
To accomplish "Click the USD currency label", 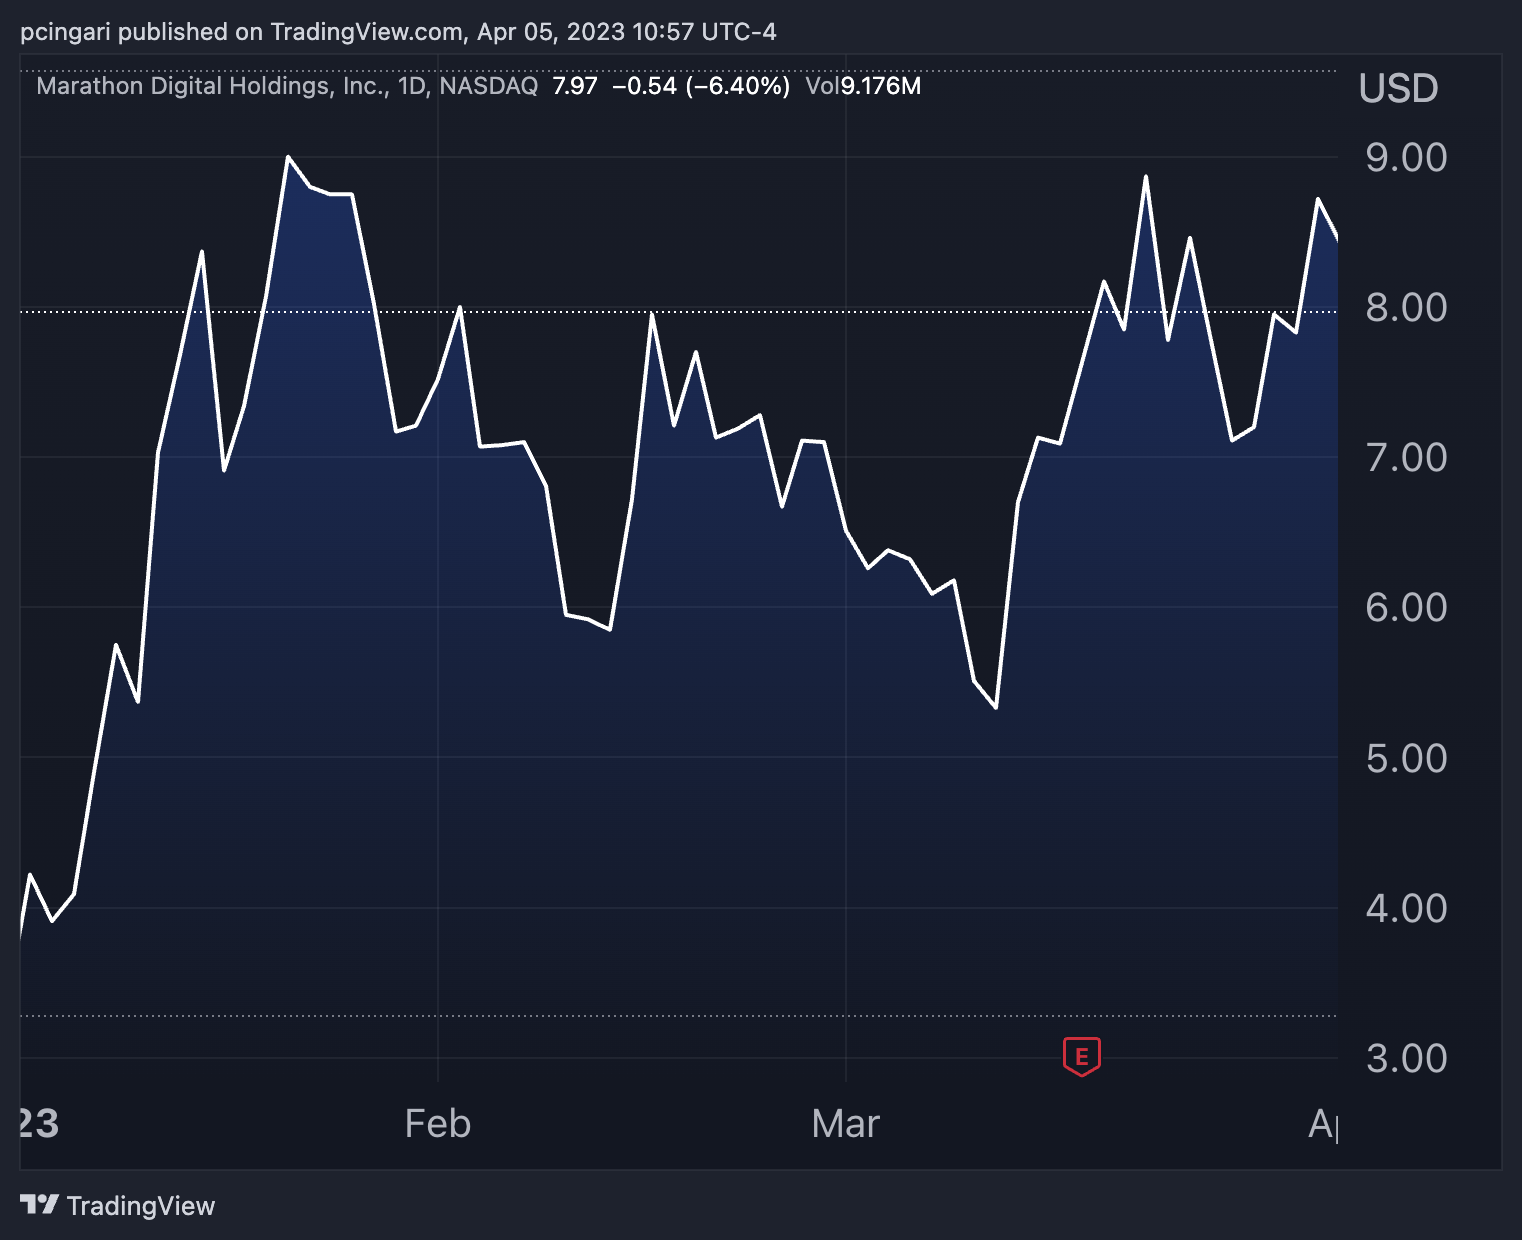I will point(1398,89).
